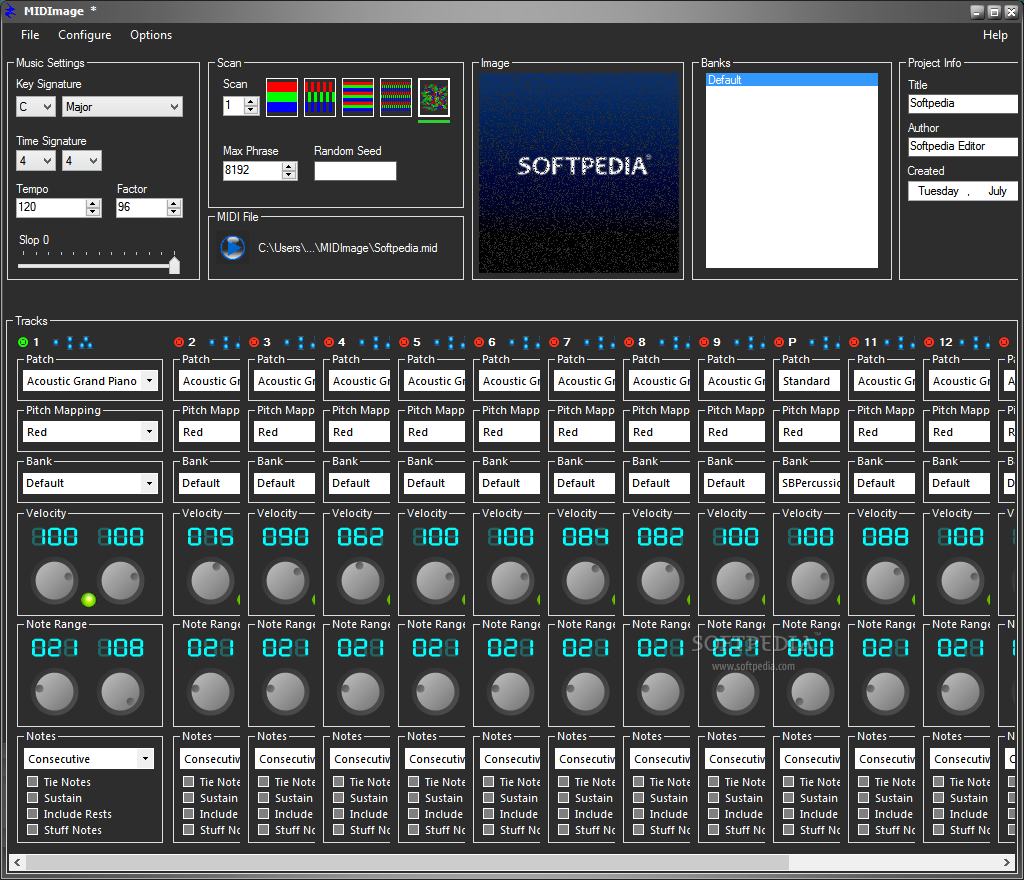Decrease the Max Phrase value
1024x880 pixels.
pyautogui.click(x=289, y=175)
